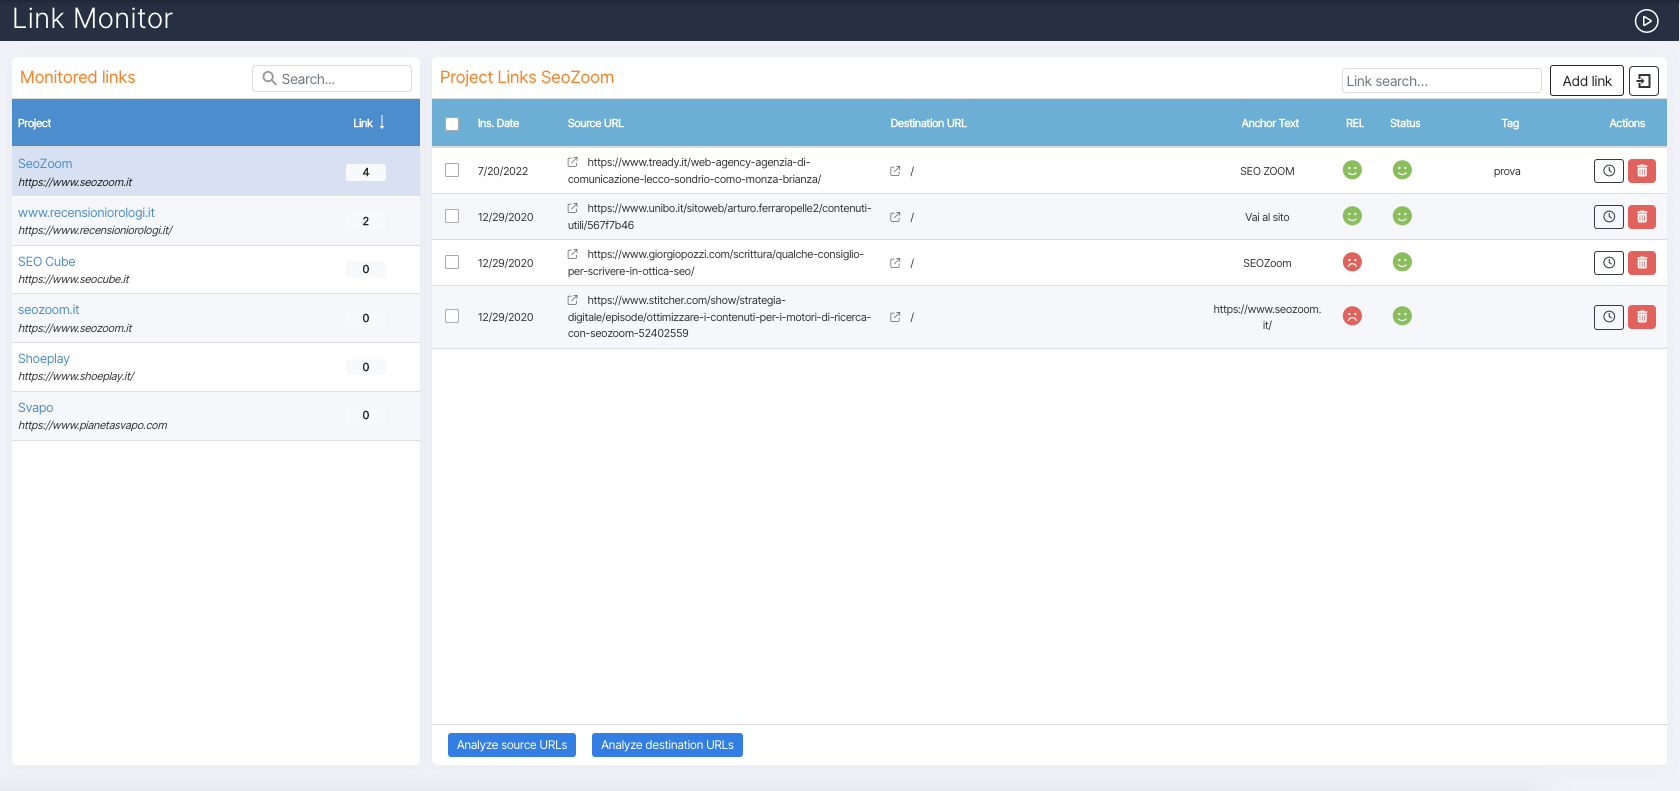Click the magnifier icon in projects search

tap(269, 78)
